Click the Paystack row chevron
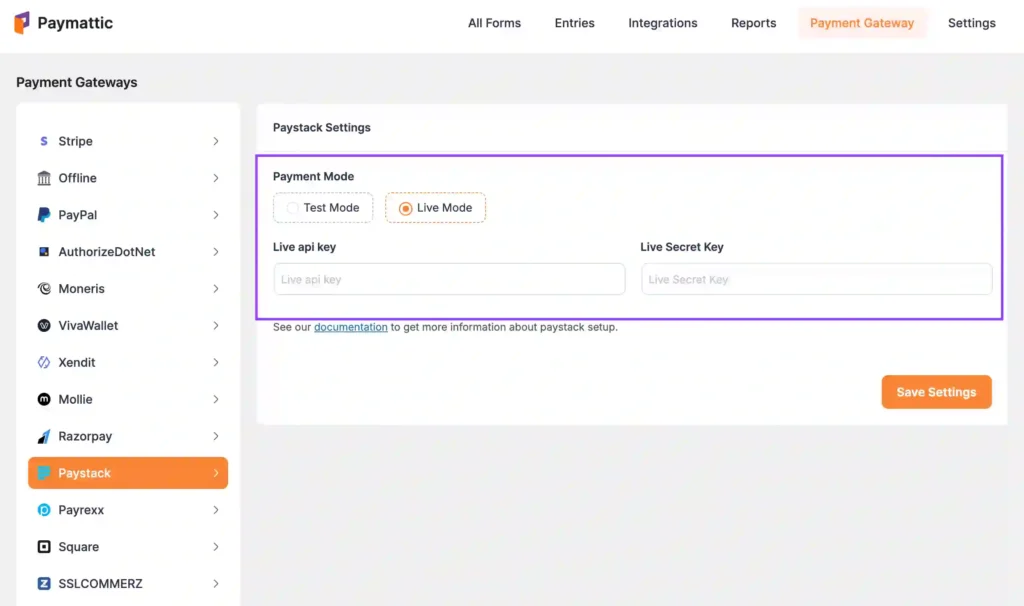Viewport: 1024px width, 606px height. [216, 473]
